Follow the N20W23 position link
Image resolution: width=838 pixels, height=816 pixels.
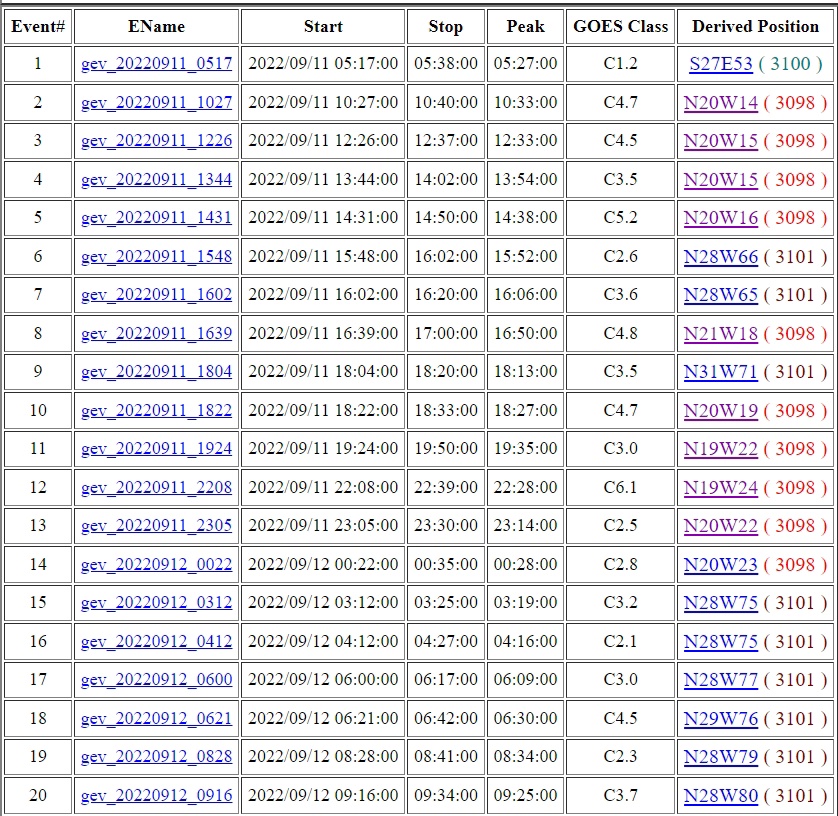(720, 565)
